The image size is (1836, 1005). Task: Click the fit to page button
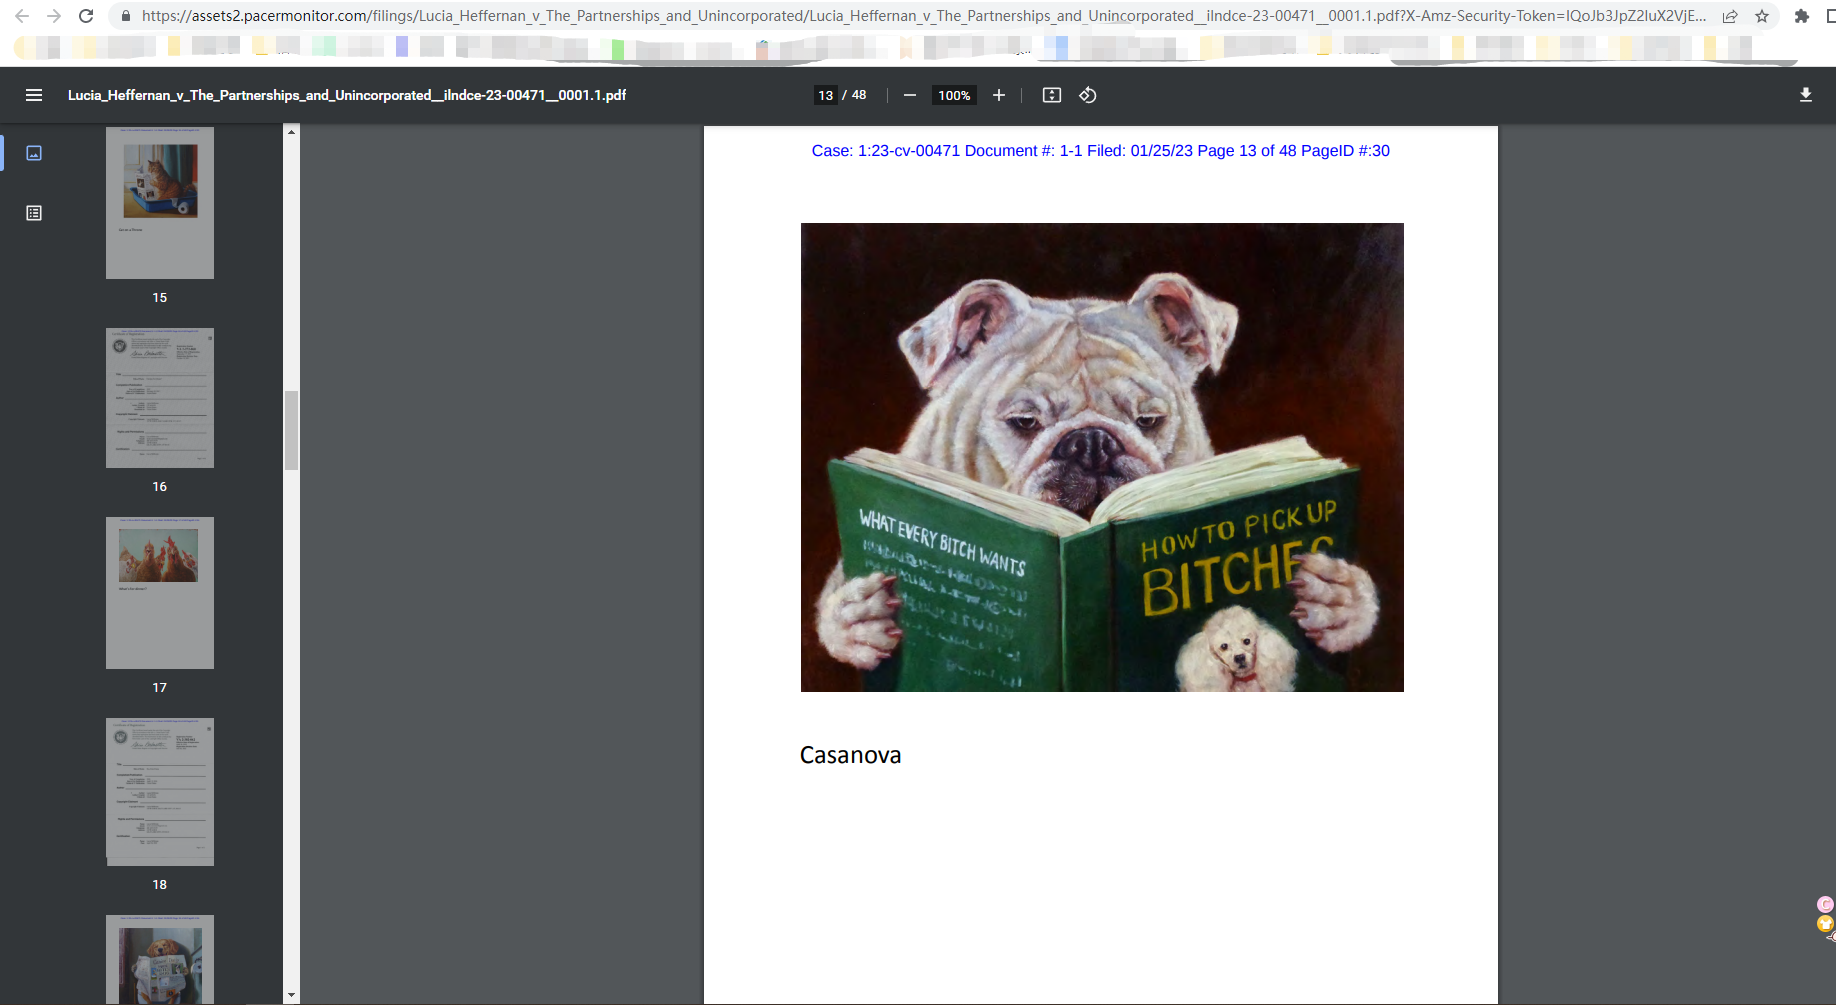click(1051, 95)
